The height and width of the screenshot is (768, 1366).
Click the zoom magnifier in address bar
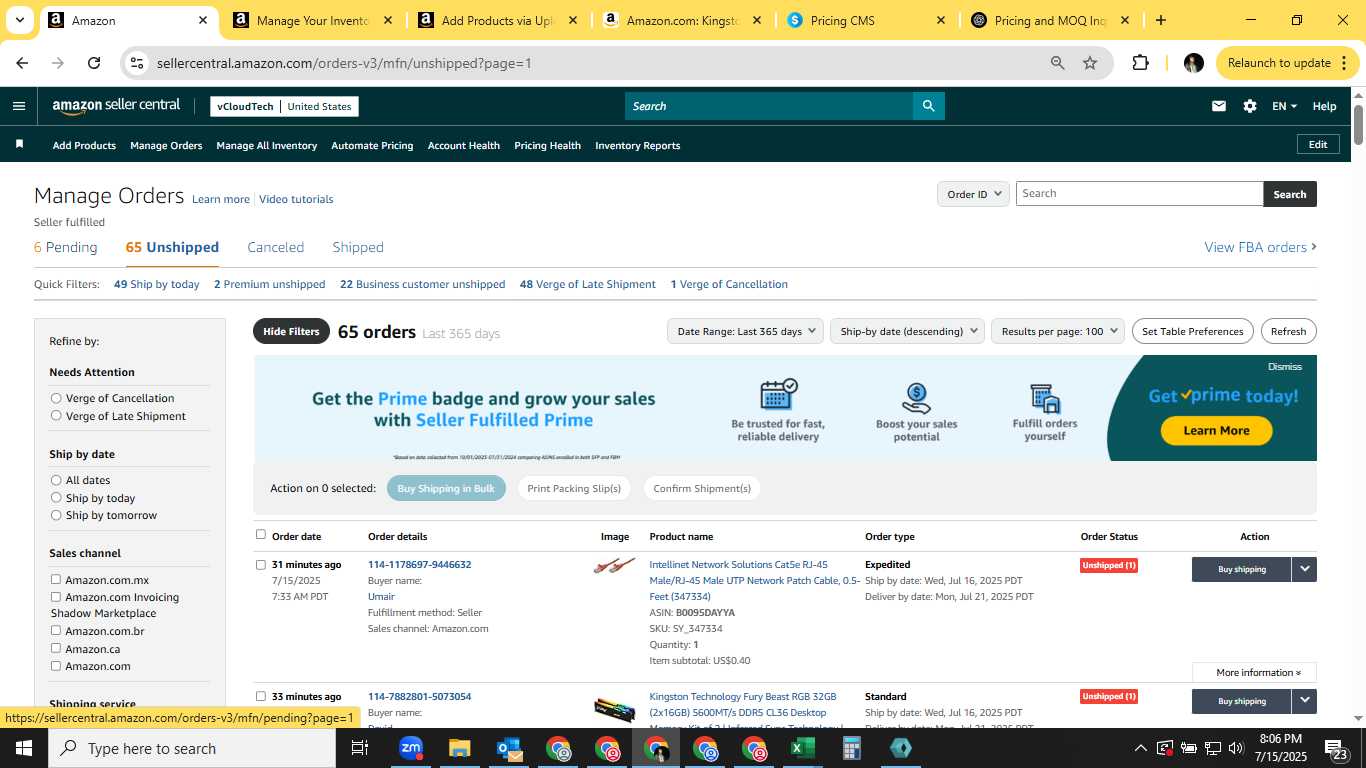tap(1057, 63)
